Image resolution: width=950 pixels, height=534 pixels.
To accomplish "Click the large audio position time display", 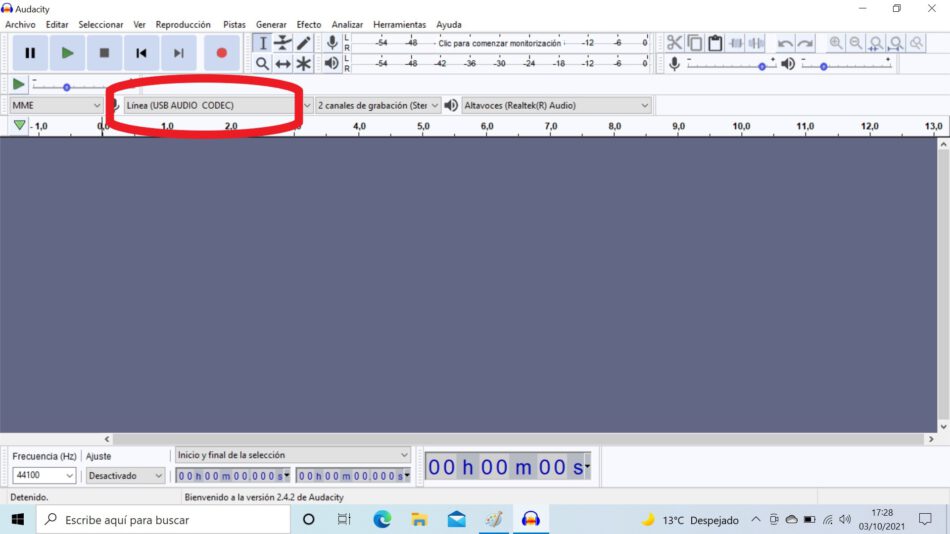I will [x=508, y=467].
